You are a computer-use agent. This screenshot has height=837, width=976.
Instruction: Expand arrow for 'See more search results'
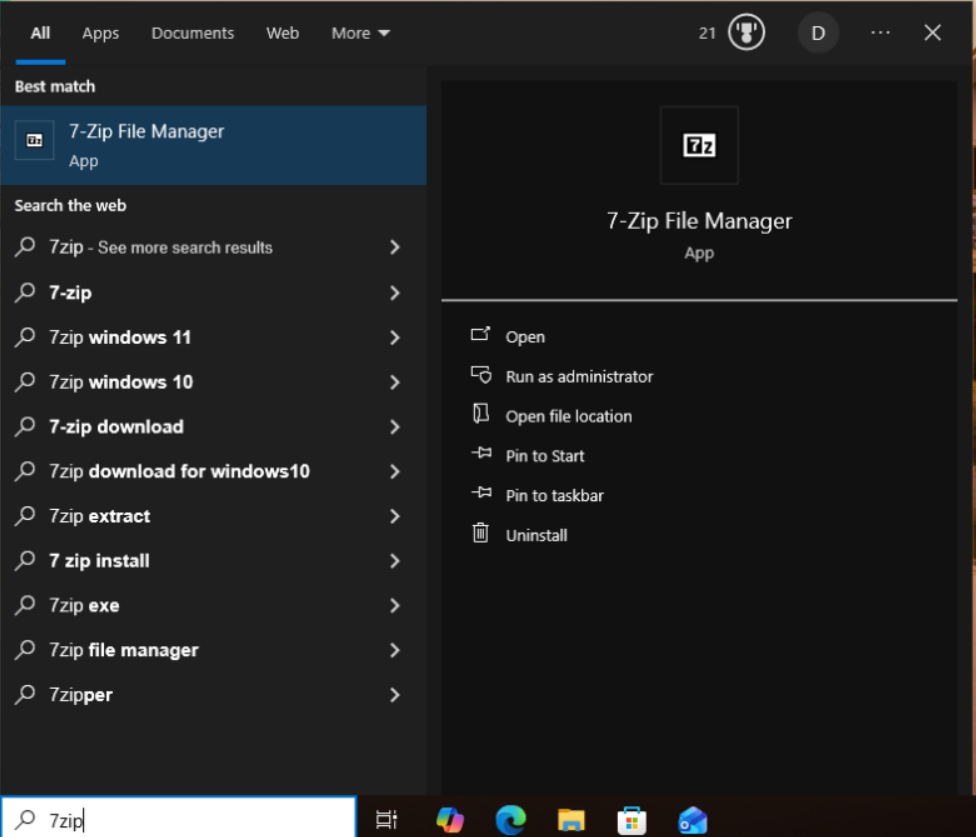pos(395,248)
